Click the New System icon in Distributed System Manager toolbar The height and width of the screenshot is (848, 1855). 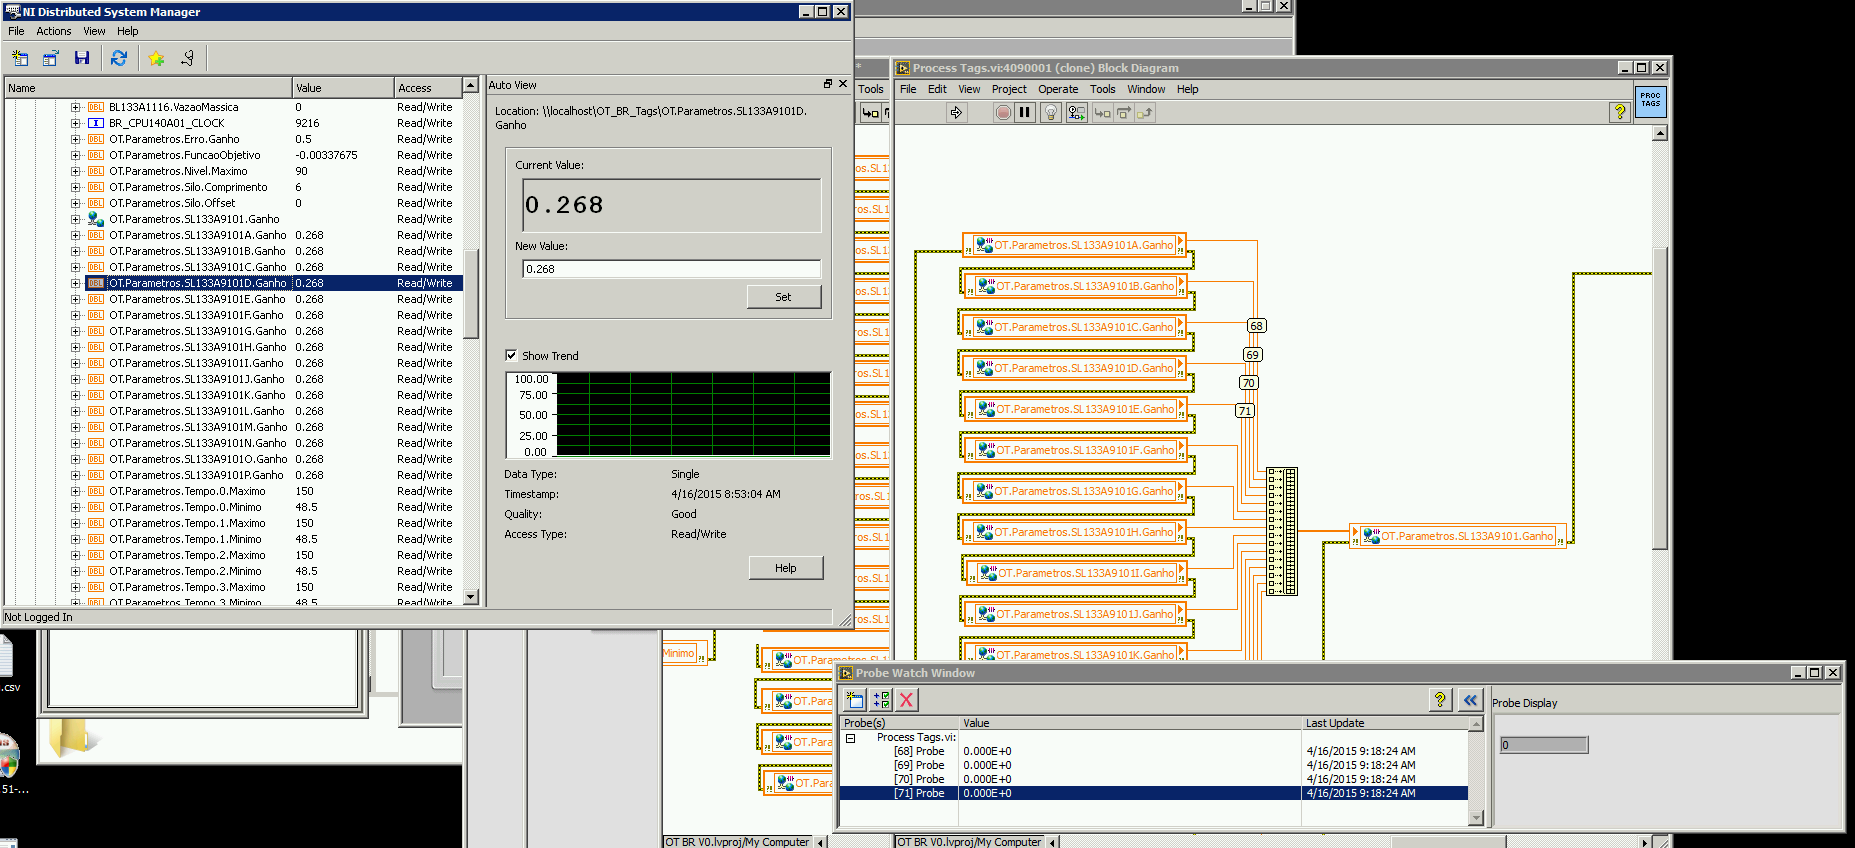pos(20,58)
